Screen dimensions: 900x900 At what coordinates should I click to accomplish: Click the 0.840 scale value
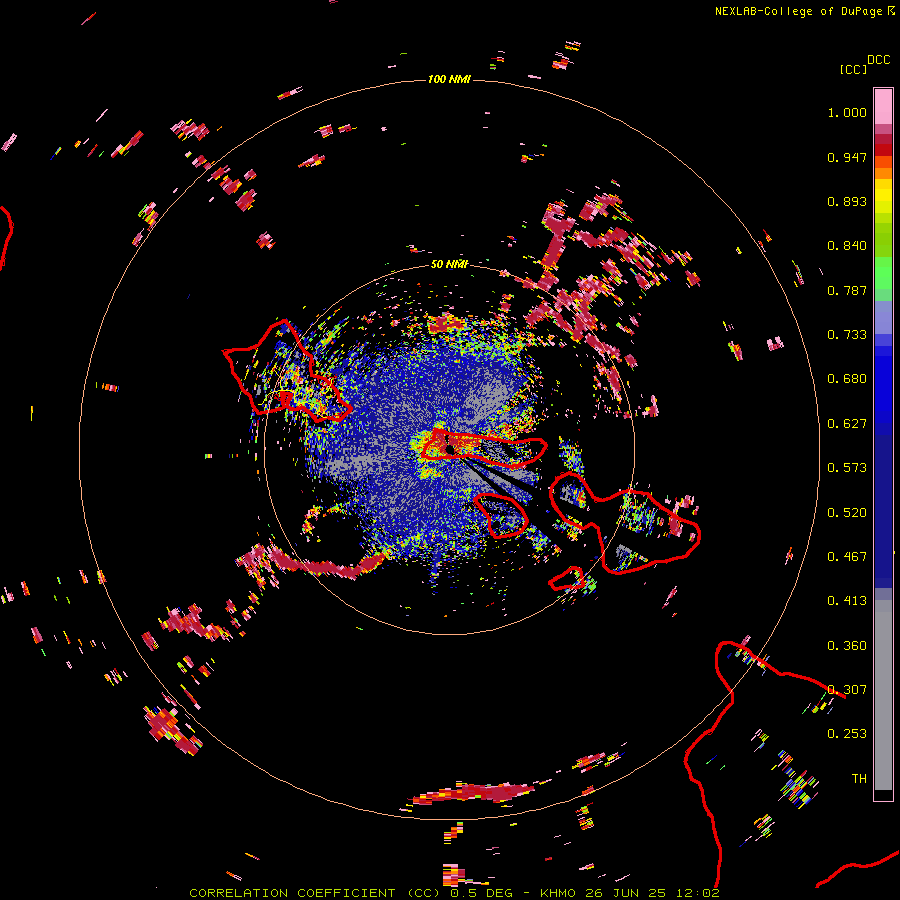847,246
